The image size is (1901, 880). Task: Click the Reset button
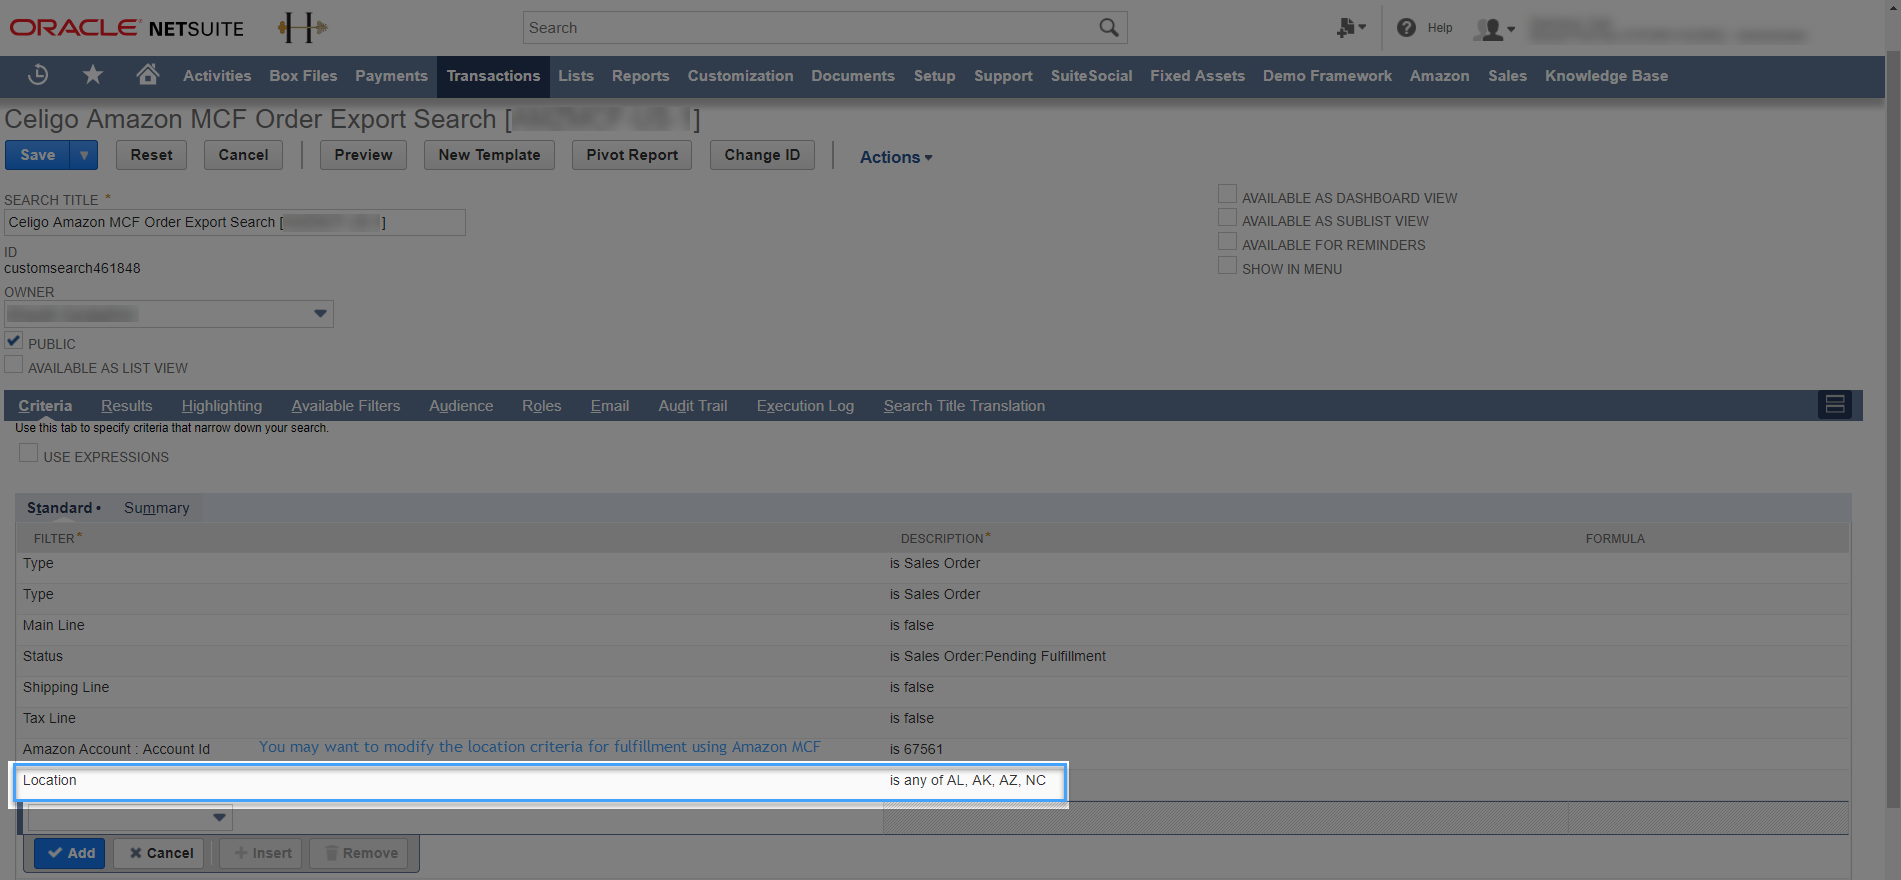click(x=151, y=155)
